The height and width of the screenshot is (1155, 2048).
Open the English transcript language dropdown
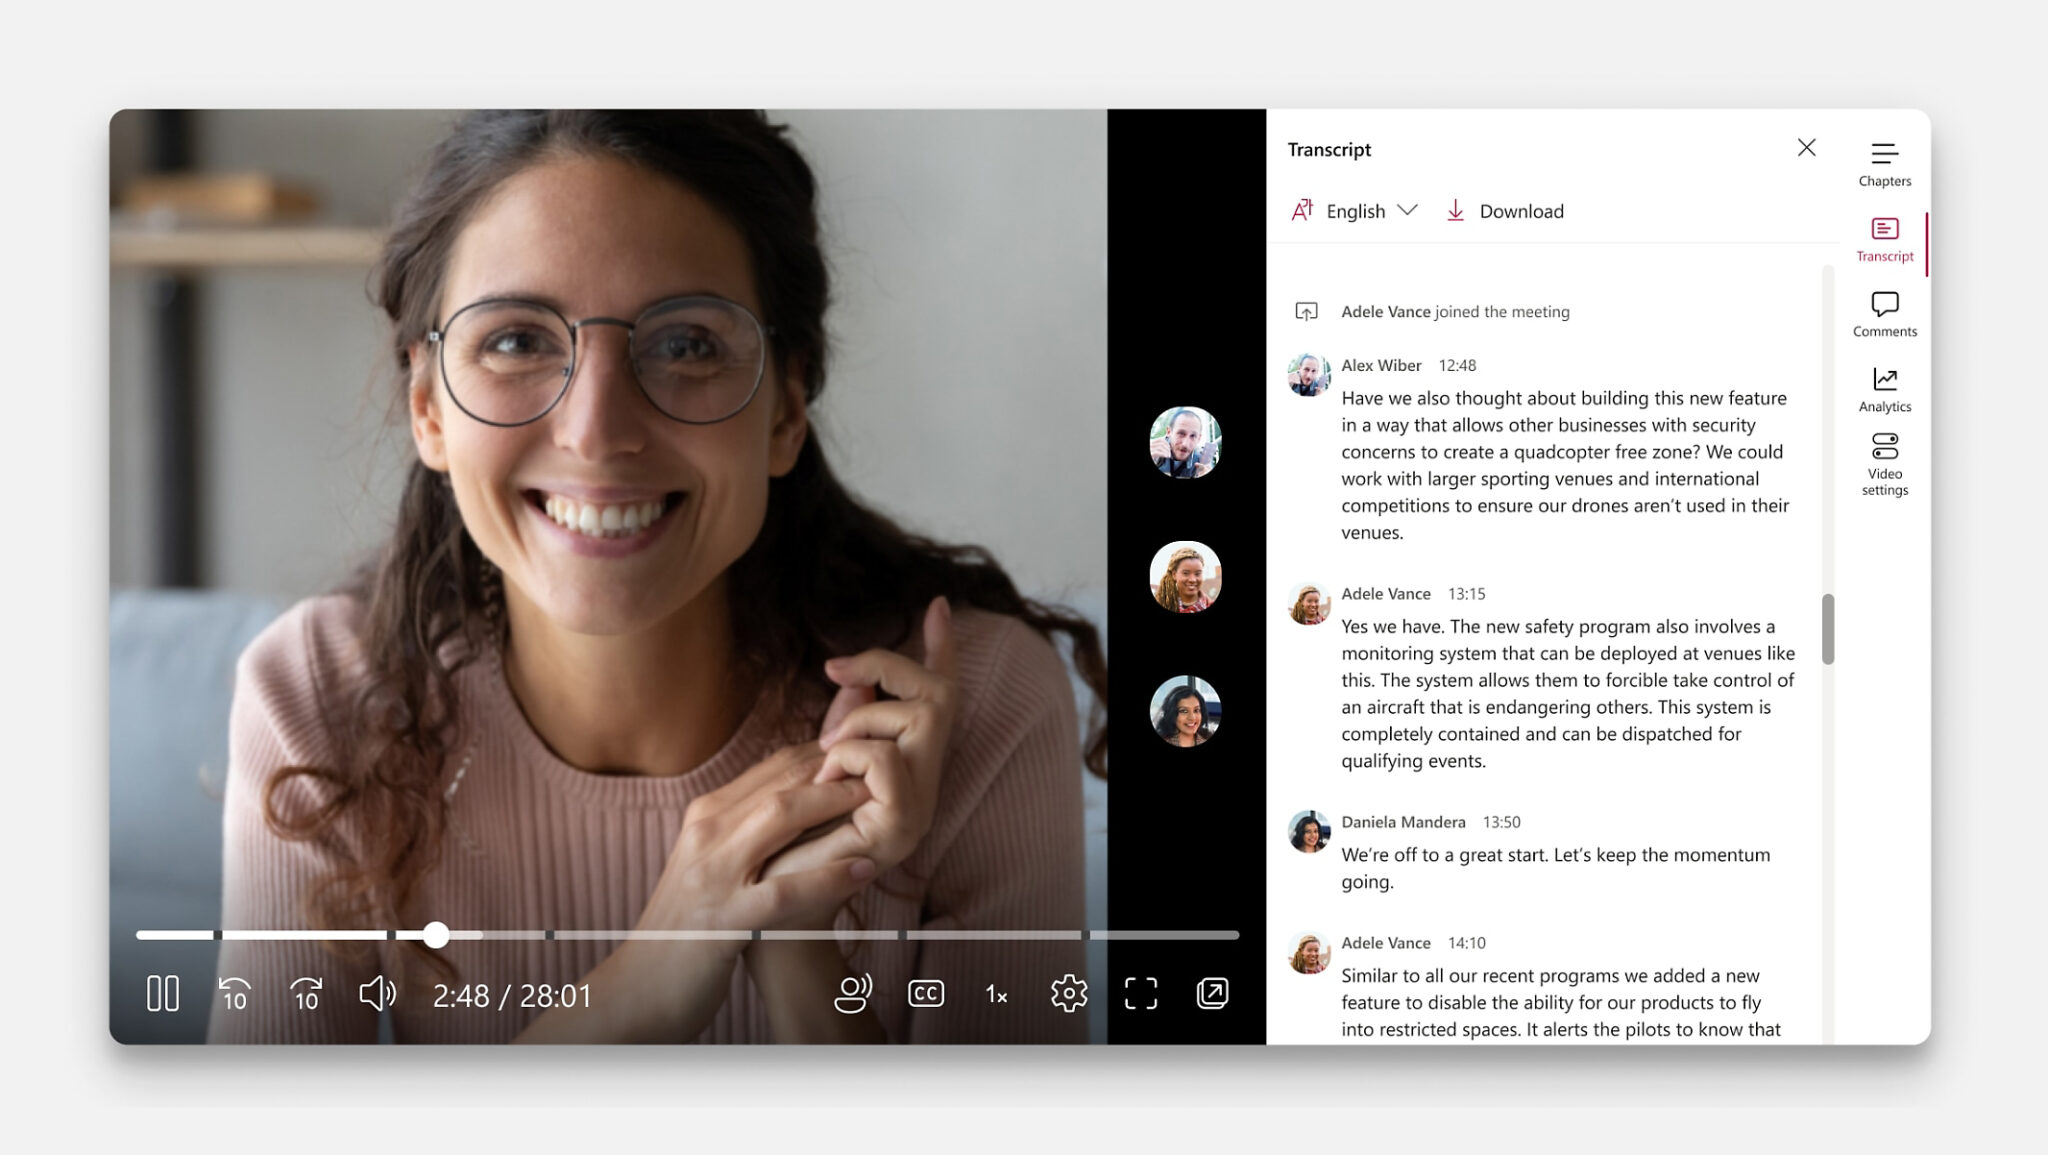(x=1369, y=211)
